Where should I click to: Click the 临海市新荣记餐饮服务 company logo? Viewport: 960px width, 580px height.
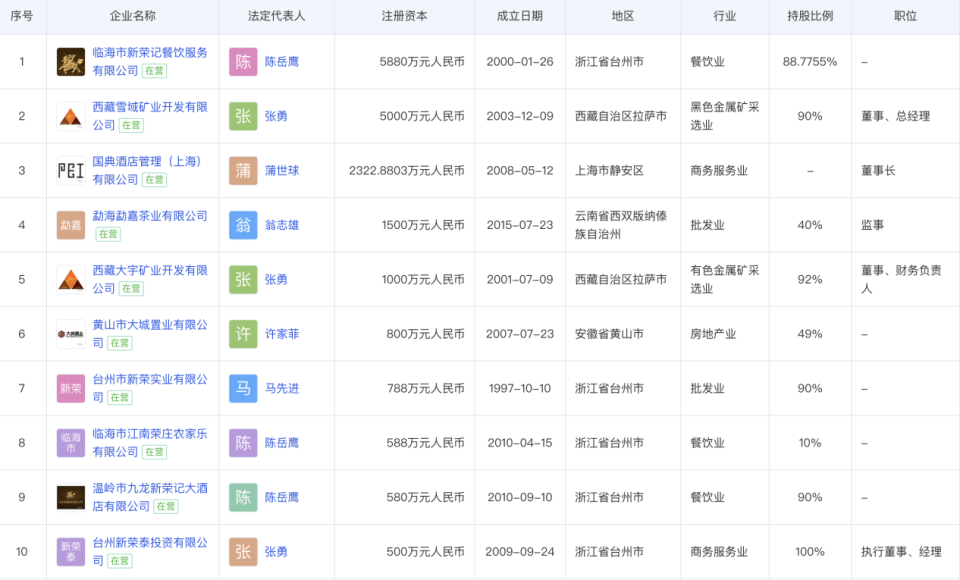coord(71,61)
